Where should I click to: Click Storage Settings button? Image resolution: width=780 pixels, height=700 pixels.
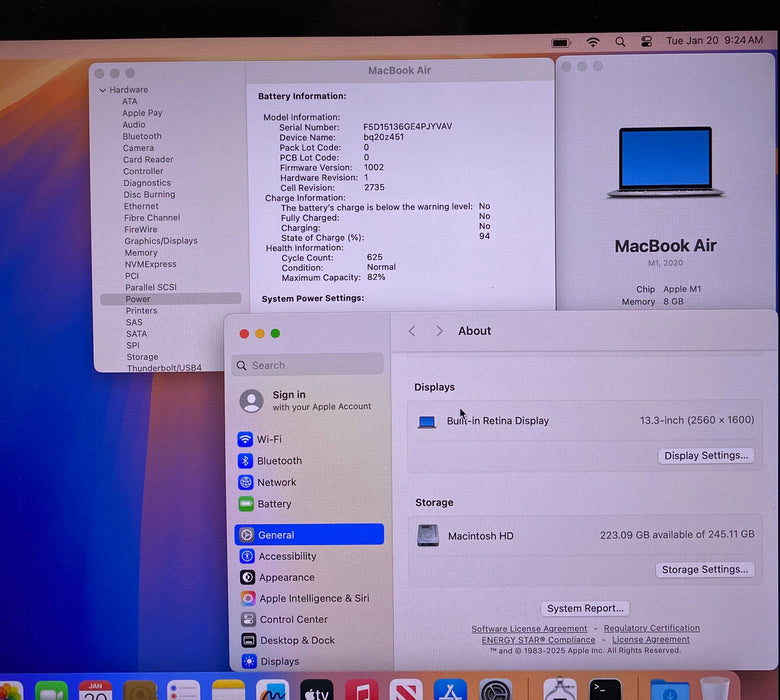point(704,569)
